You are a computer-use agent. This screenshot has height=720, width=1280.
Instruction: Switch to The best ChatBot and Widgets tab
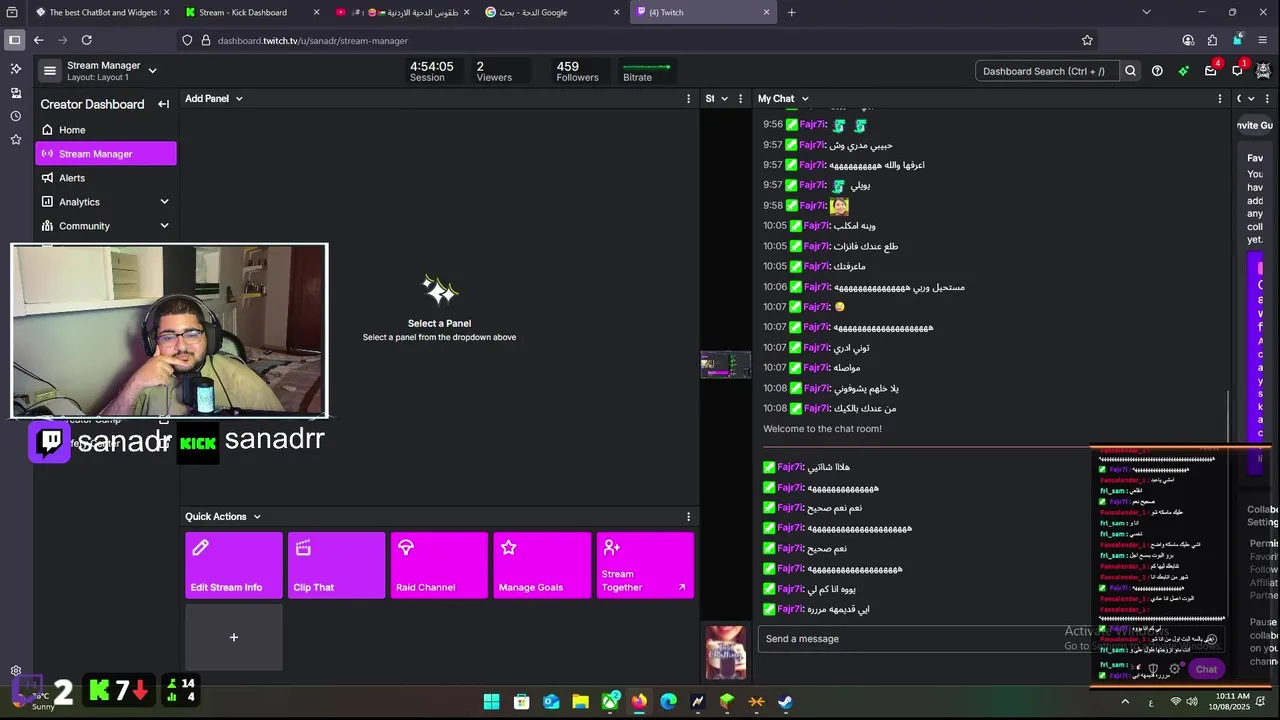(100, 12)
